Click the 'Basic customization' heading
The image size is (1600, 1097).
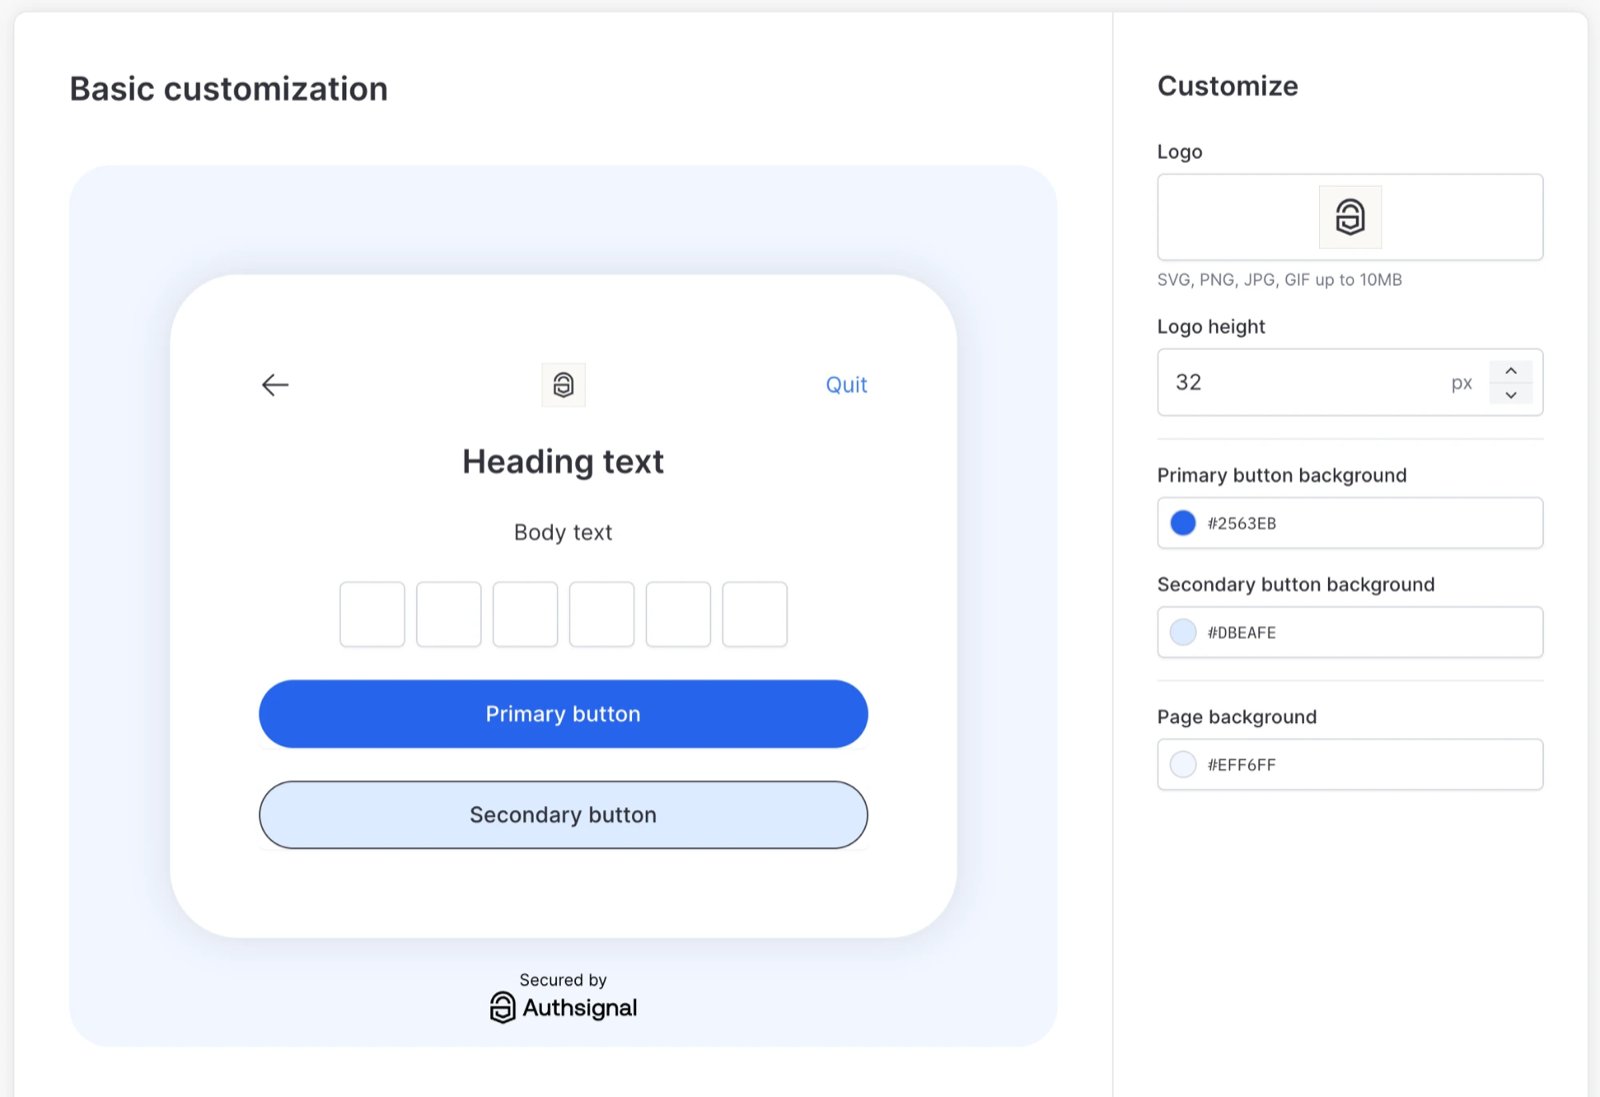coord(229,89)
